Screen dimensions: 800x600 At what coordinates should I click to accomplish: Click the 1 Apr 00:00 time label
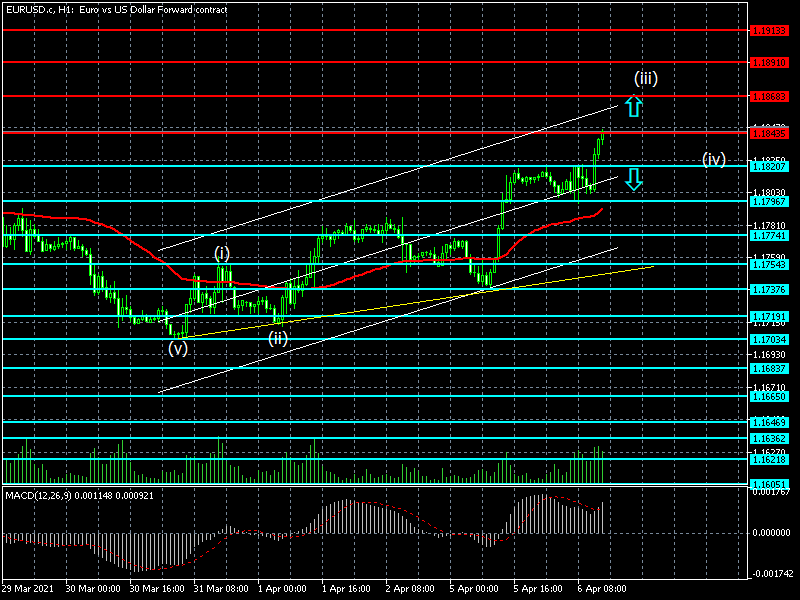coord(282,588)
